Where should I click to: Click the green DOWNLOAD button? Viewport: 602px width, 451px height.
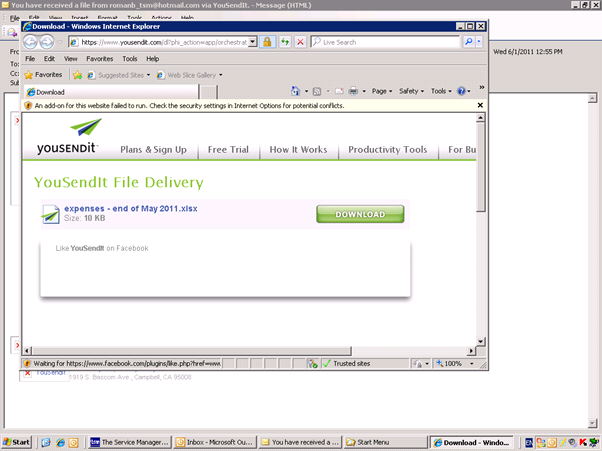coord(360,214)
